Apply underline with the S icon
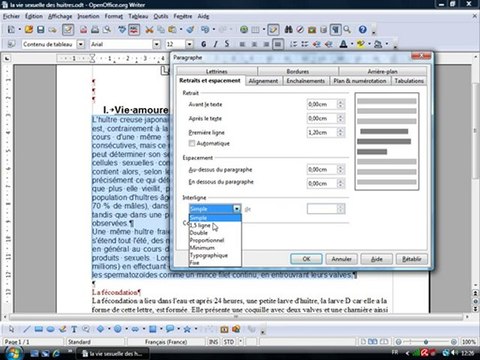480x360 pixels. [x=227, y=44]
